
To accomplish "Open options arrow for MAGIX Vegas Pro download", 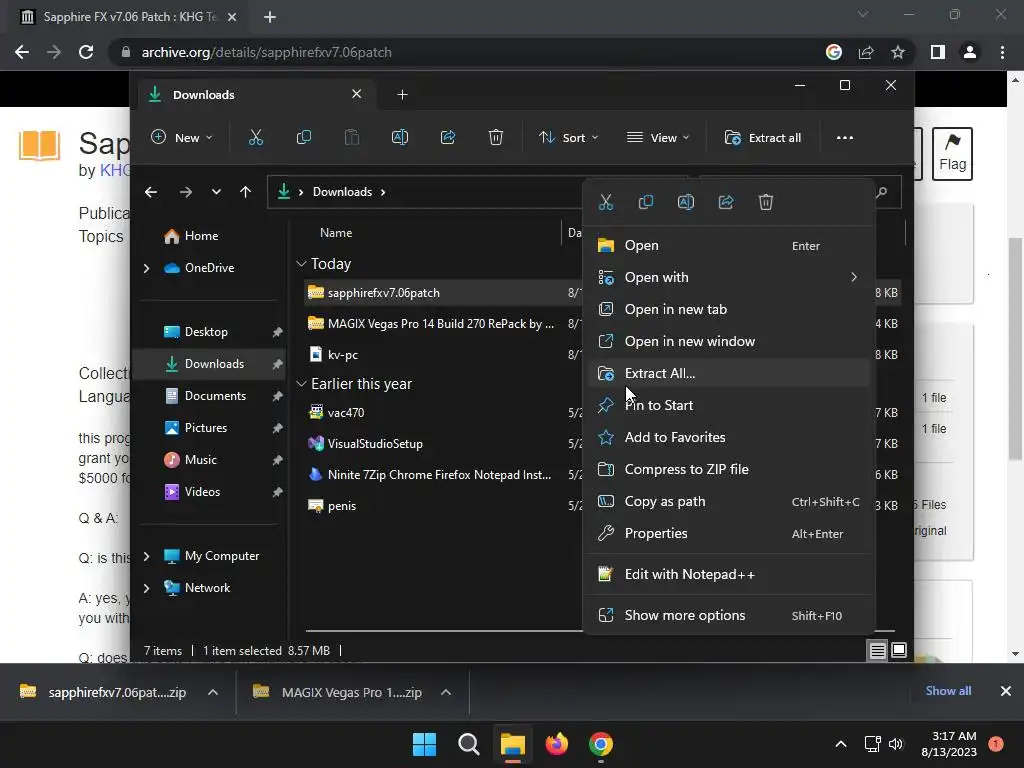I will (446, 692).
